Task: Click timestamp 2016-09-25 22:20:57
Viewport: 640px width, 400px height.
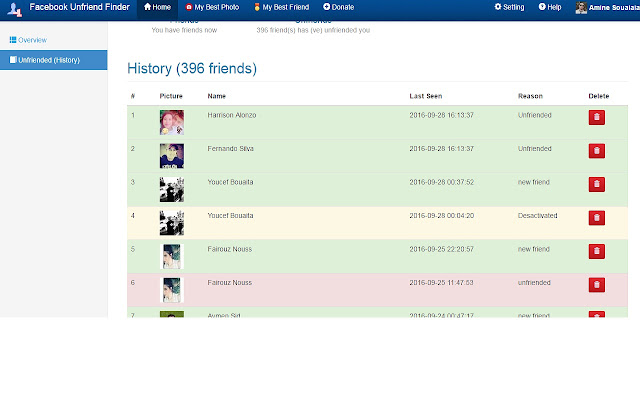Action: [x=442, y=249]
